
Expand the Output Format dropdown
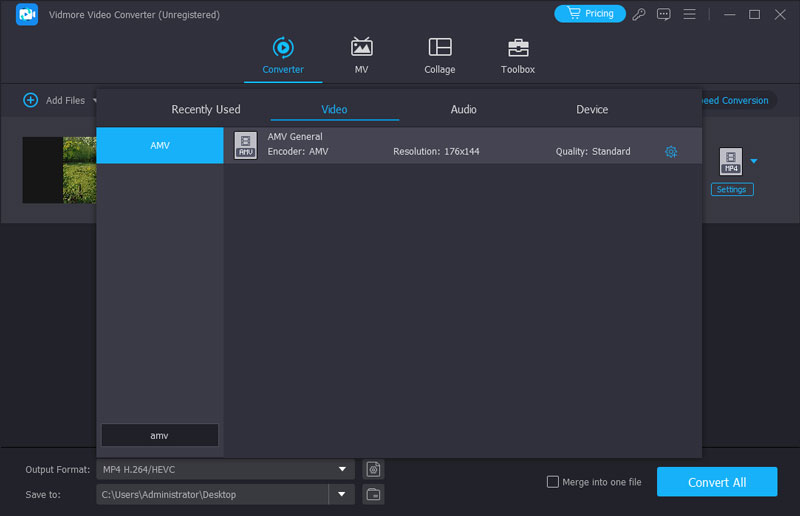click(x=343, y=469)
